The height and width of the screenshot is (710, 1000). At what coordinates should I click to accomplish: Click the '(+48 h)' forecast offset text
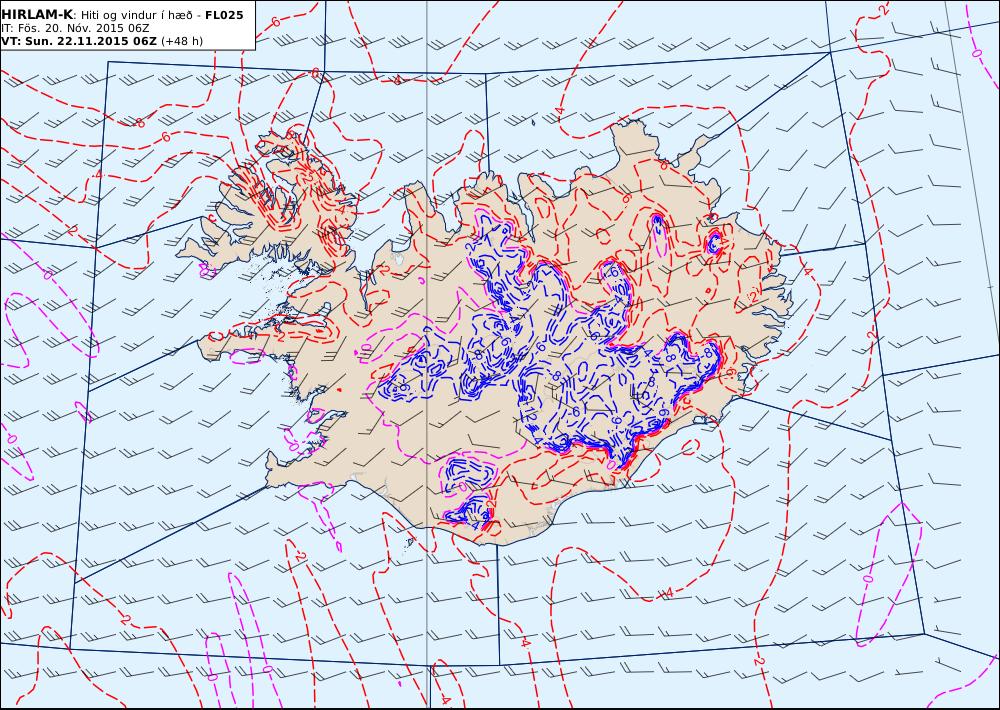coord(182,41)
